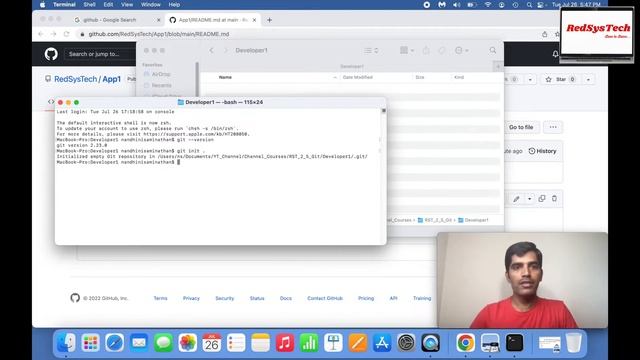The height and width of the screenshot is (360, 640).
Task: Click the GitHub 'Search or jump to' field
Action: click(100, 54)
